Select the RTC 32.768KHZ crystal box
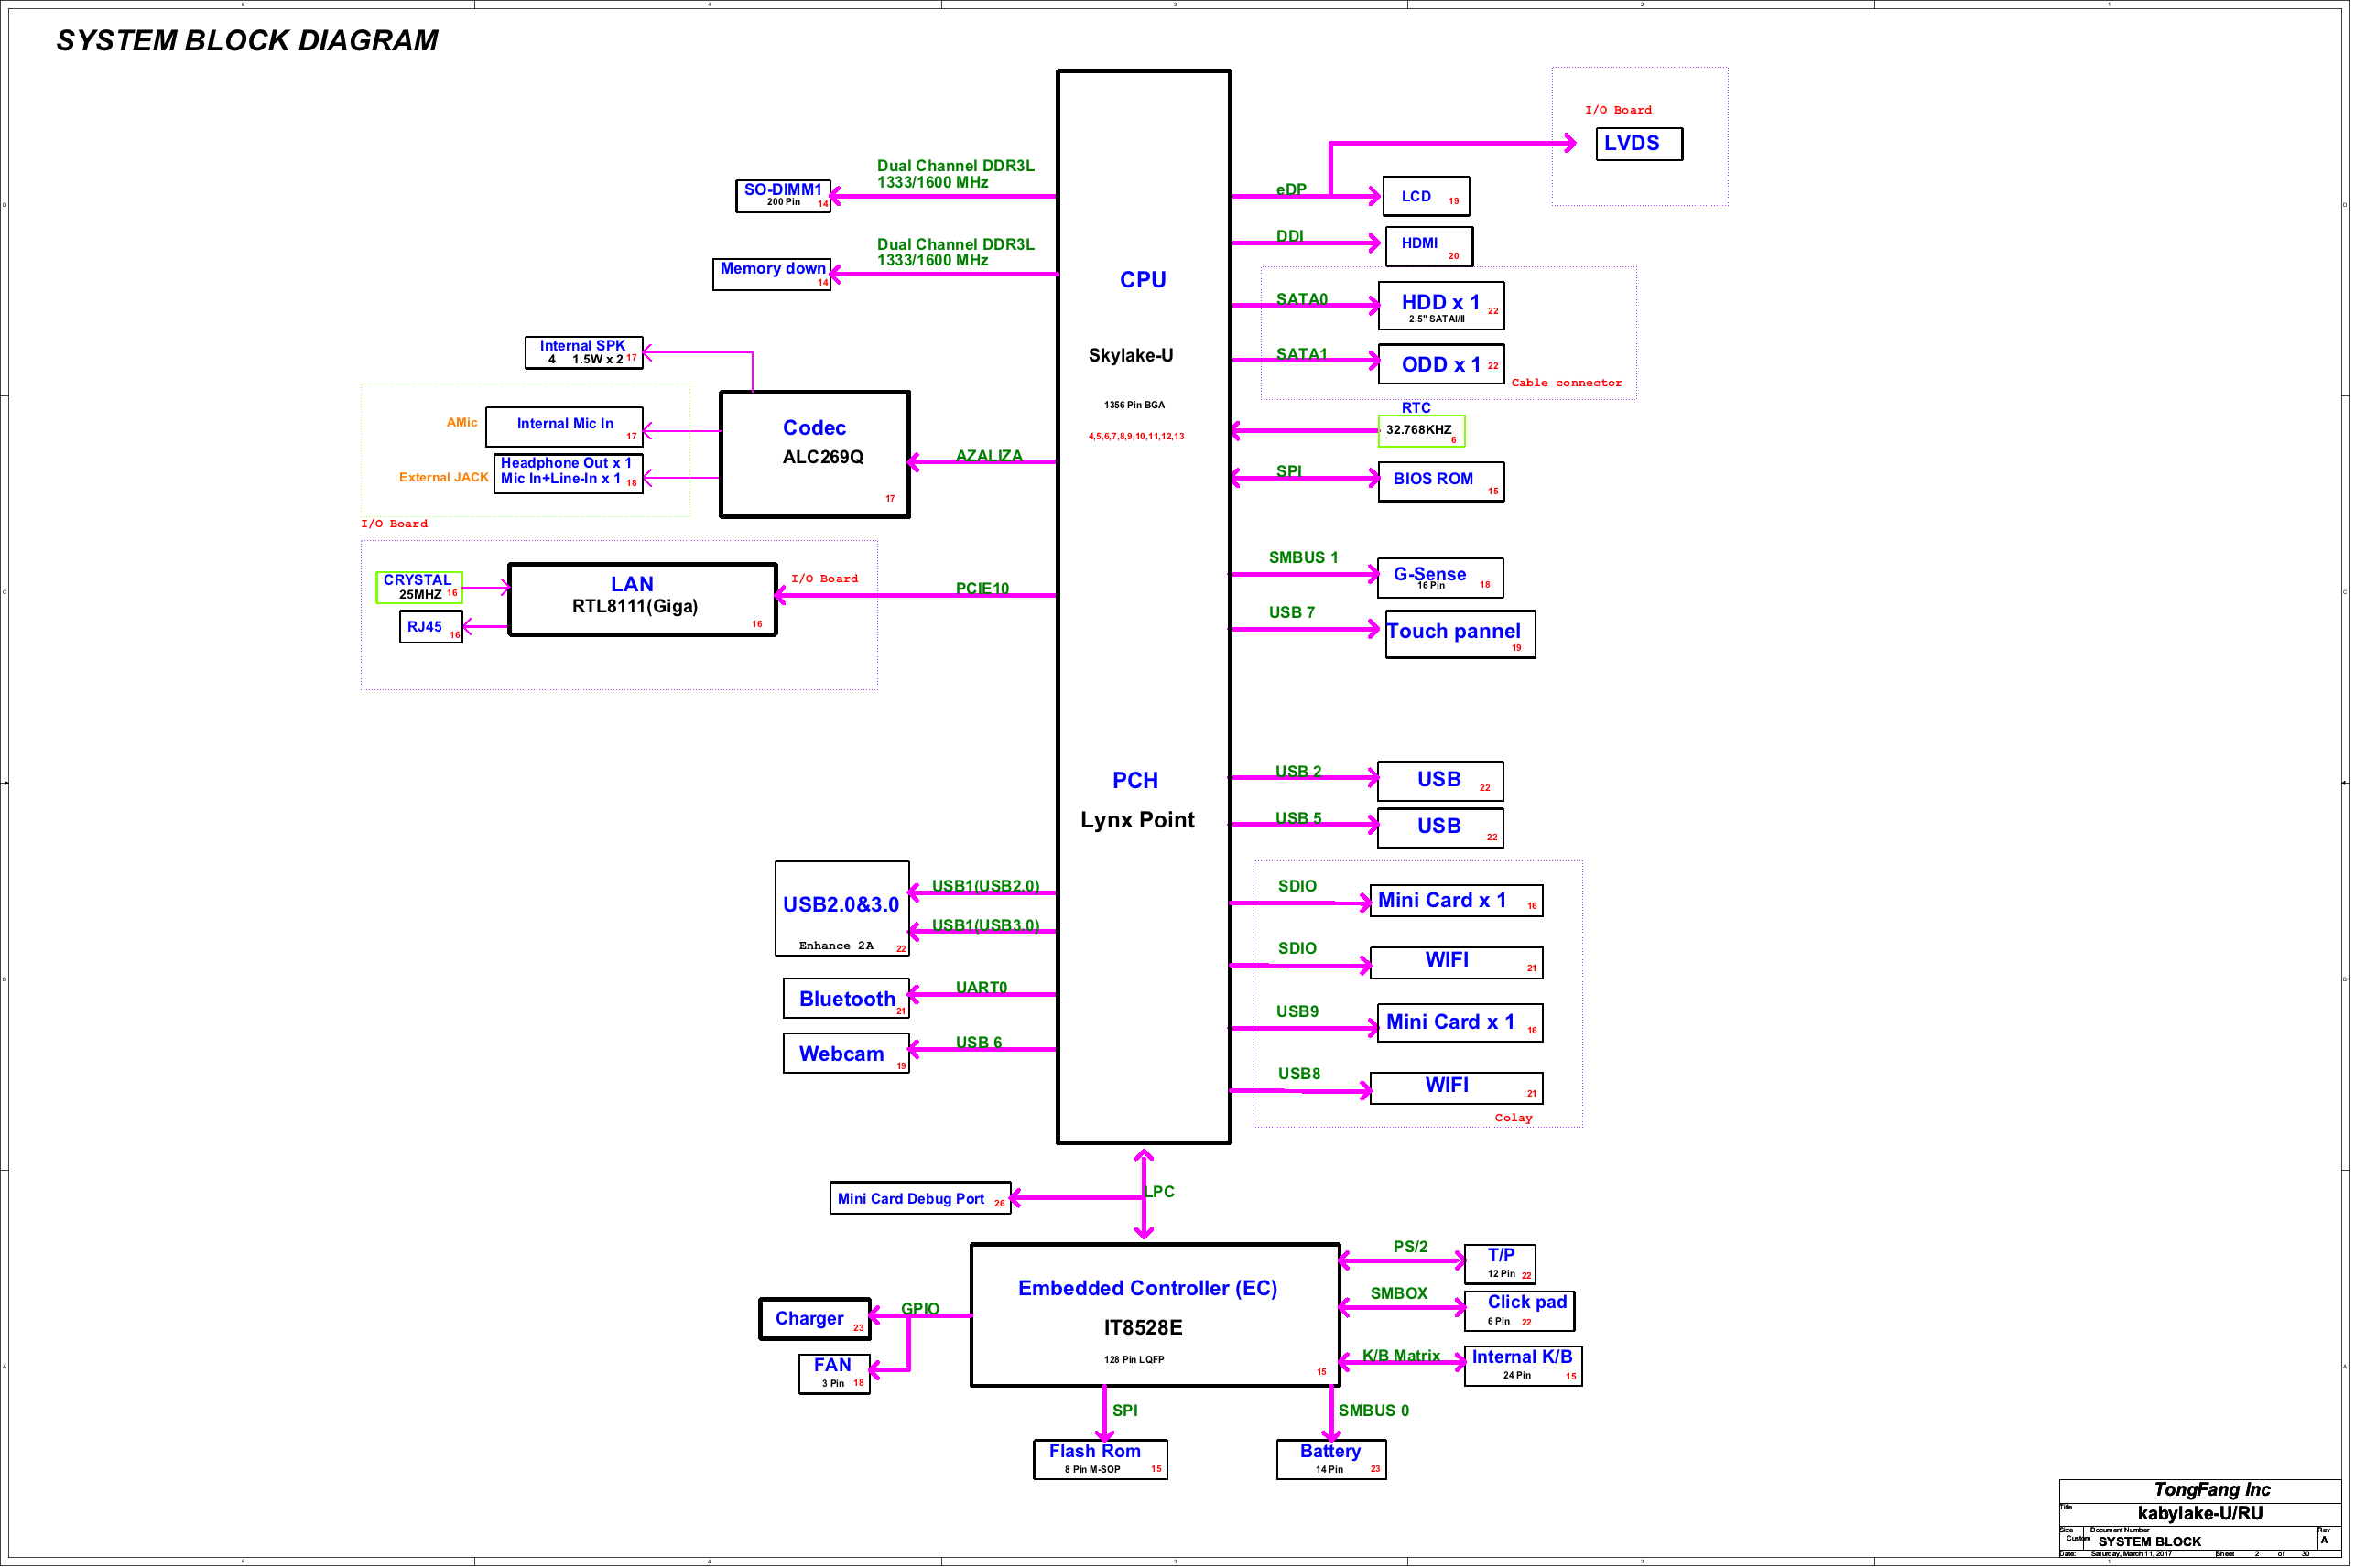 (1420, 430)
